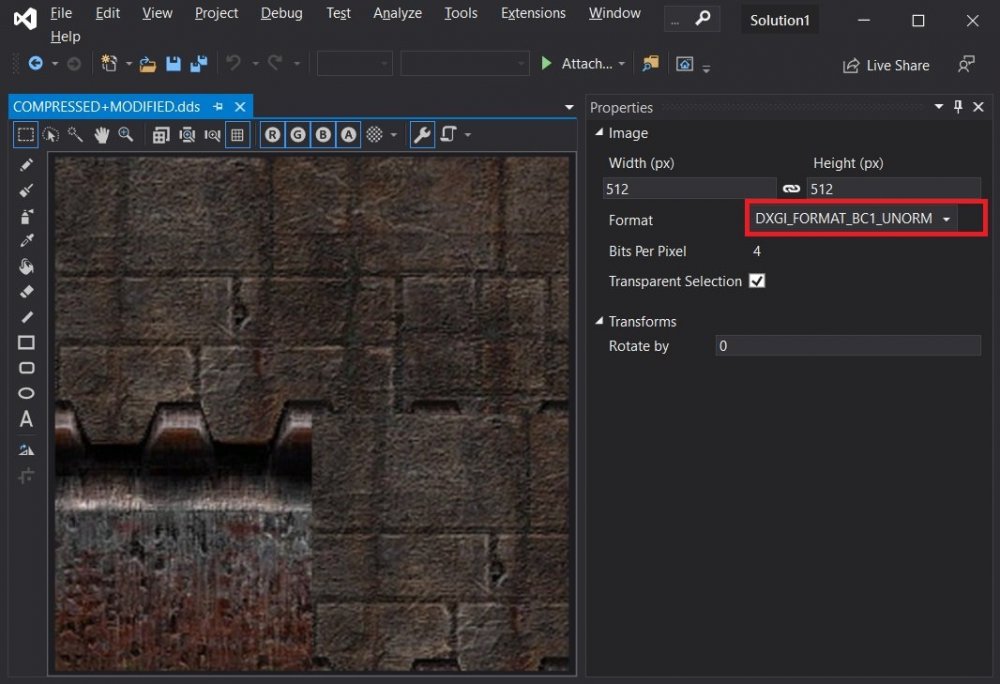Viewport: 1000px width, 684px height.
Task: Toggle the Red channel view
Action: [273, 135]
